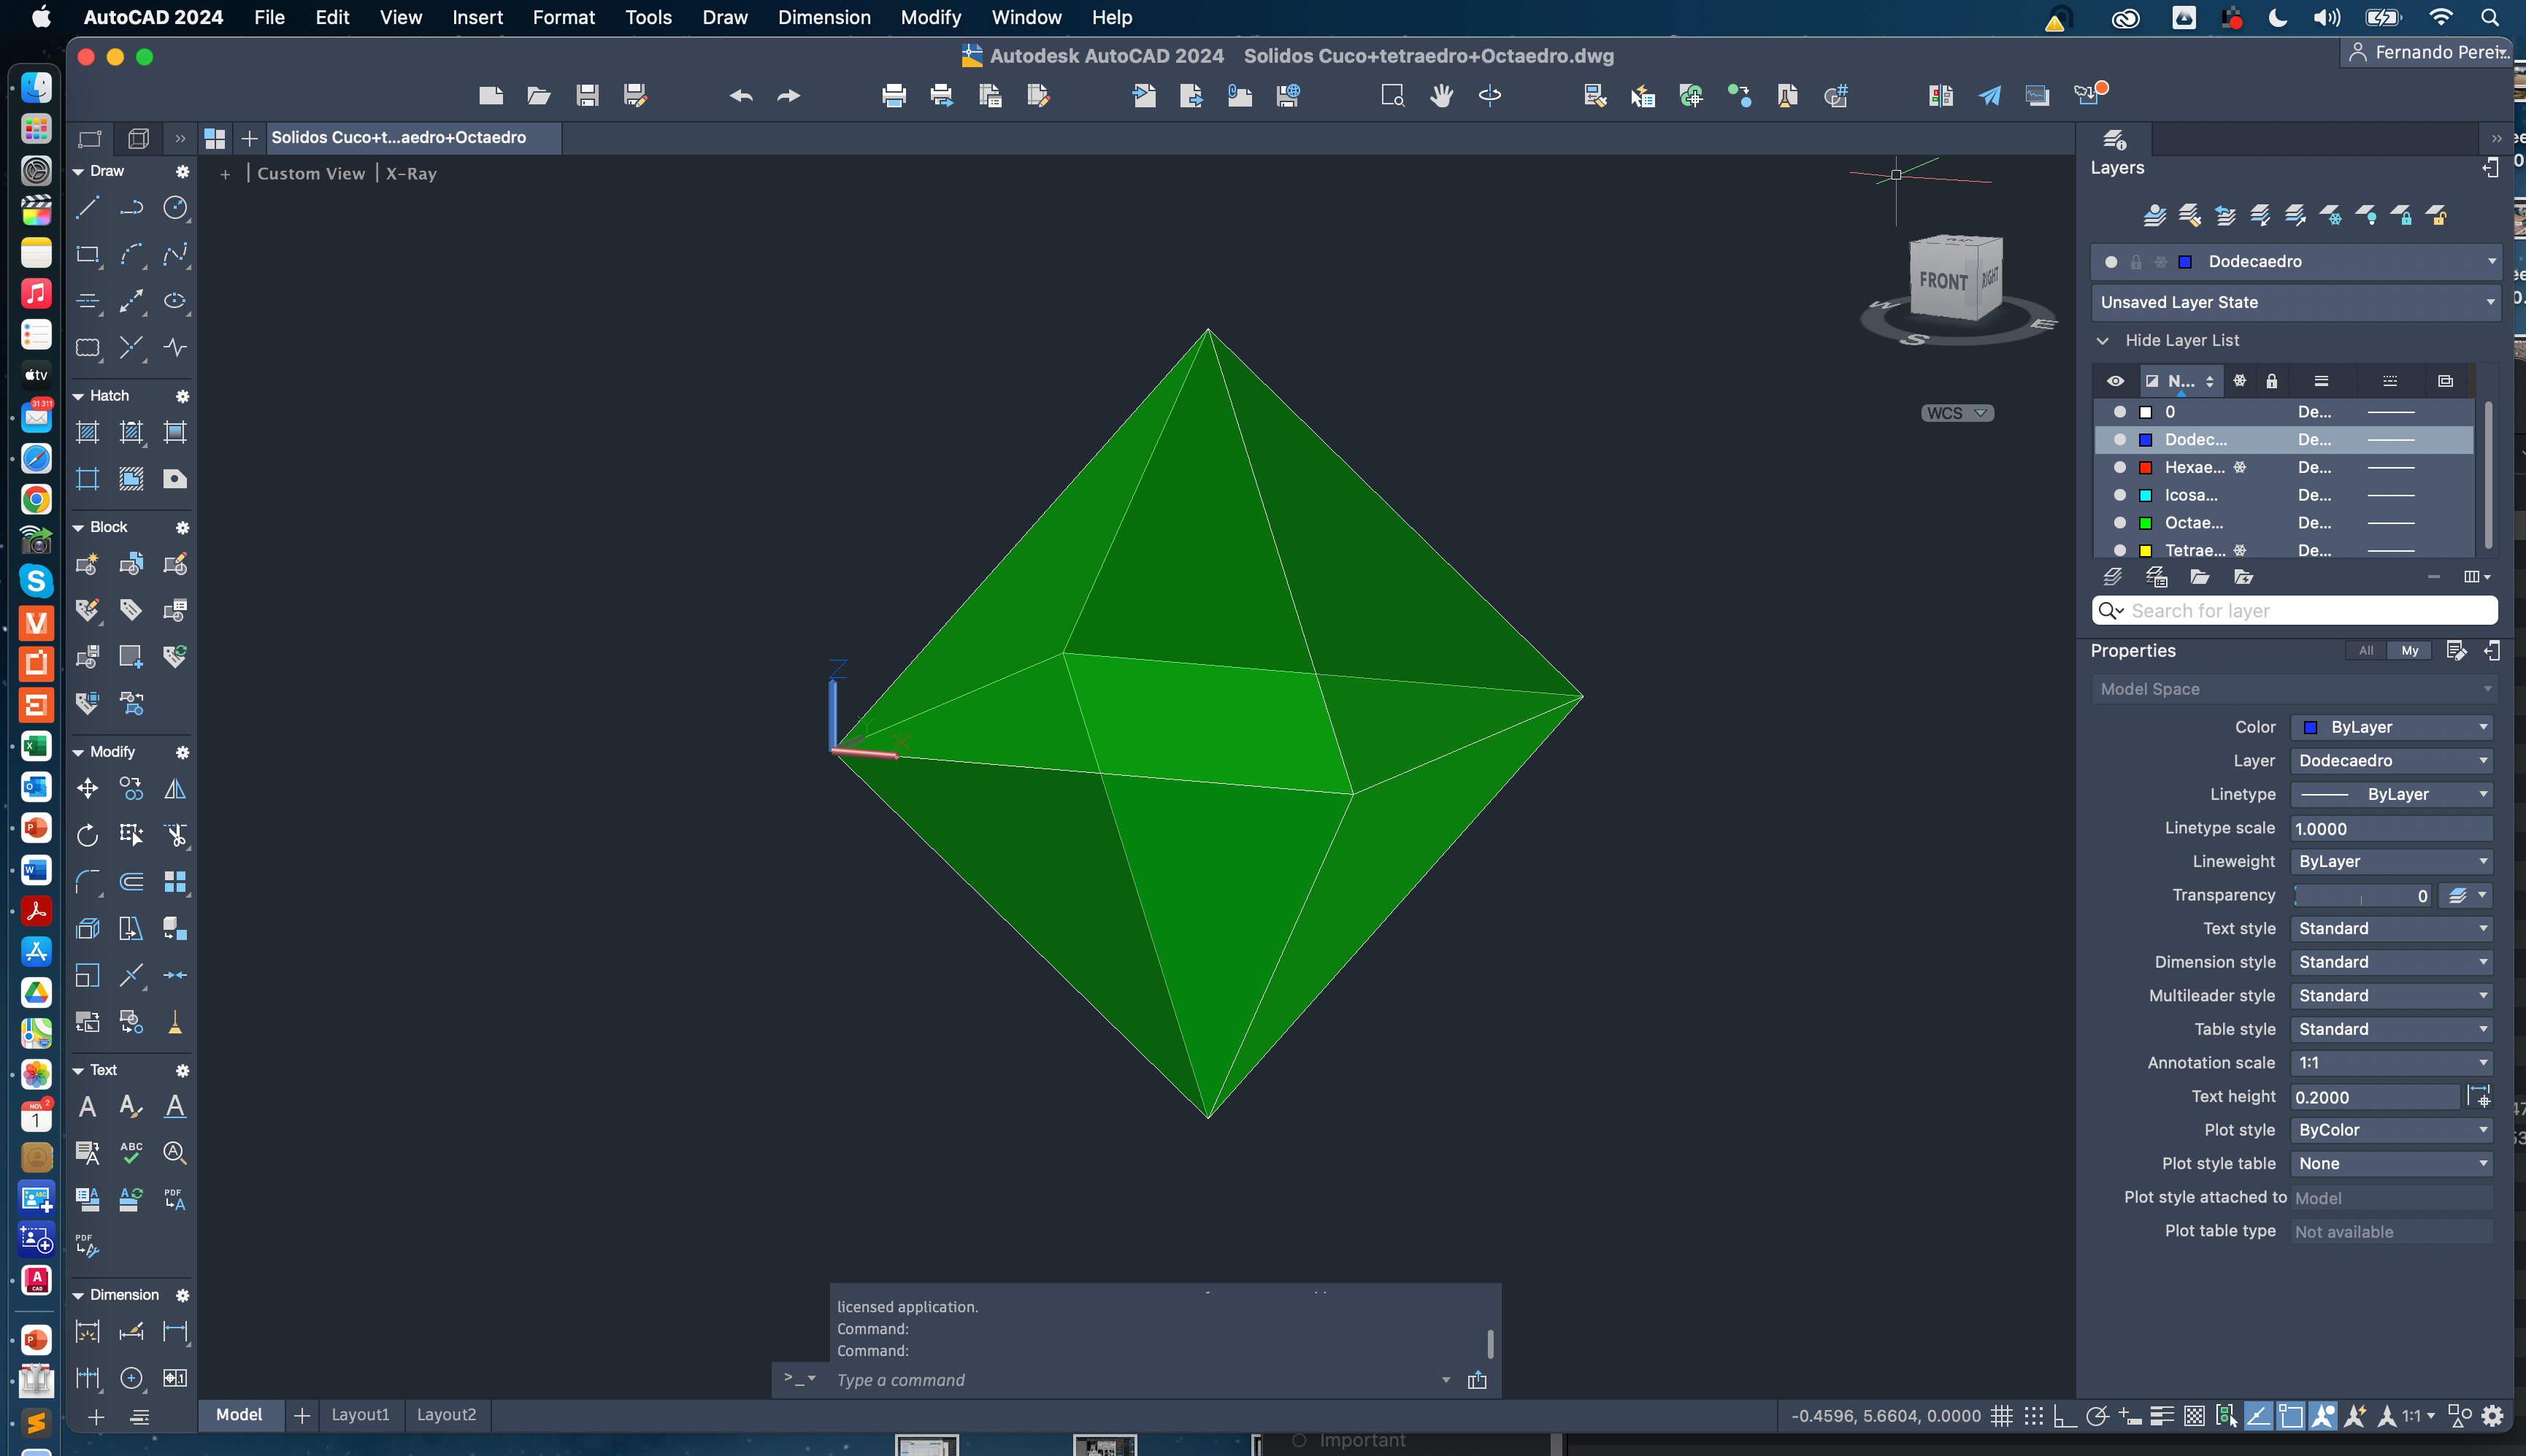Select the Rectangle tool

[x=87, y=257]
